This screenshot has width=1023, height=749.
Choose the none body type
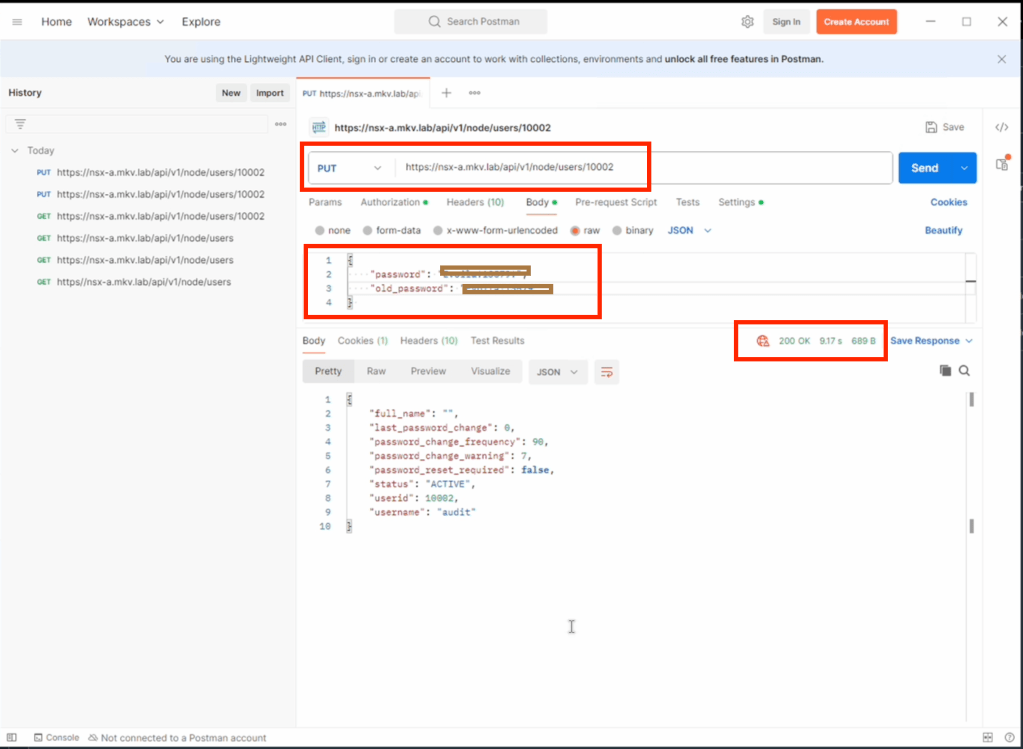(x=320, y=230)
